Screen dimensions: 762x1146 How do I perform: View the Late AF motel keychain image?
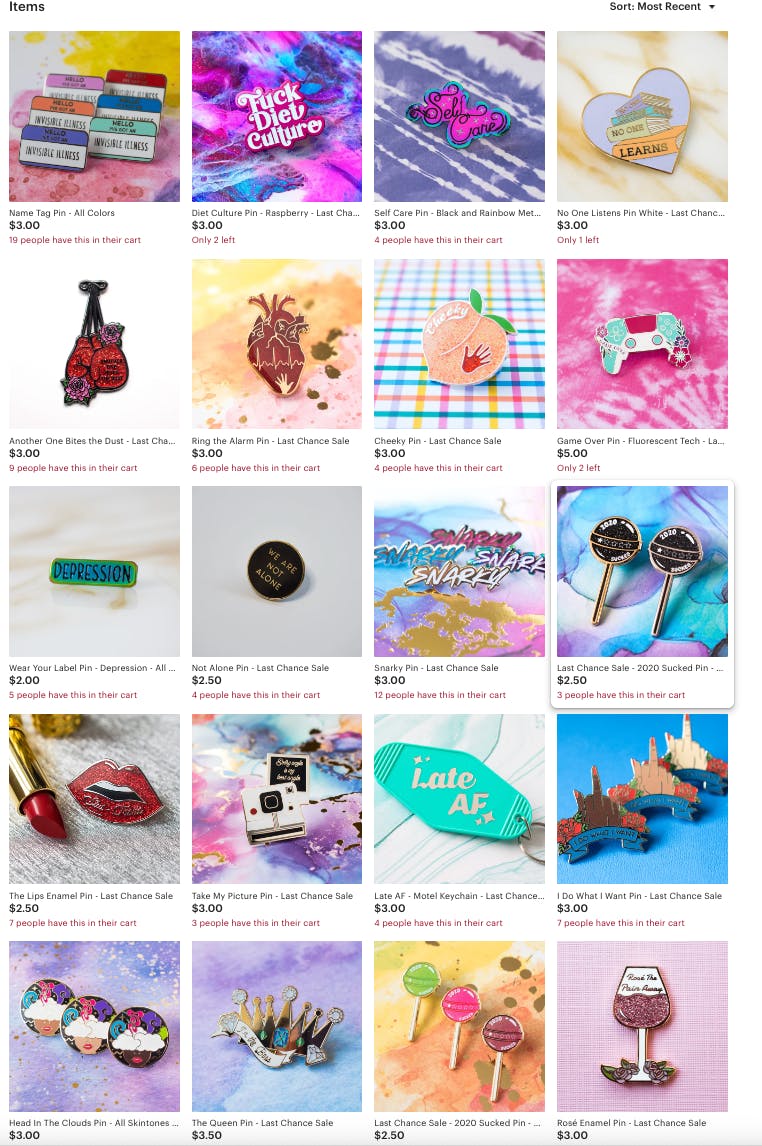coord(460,799)
